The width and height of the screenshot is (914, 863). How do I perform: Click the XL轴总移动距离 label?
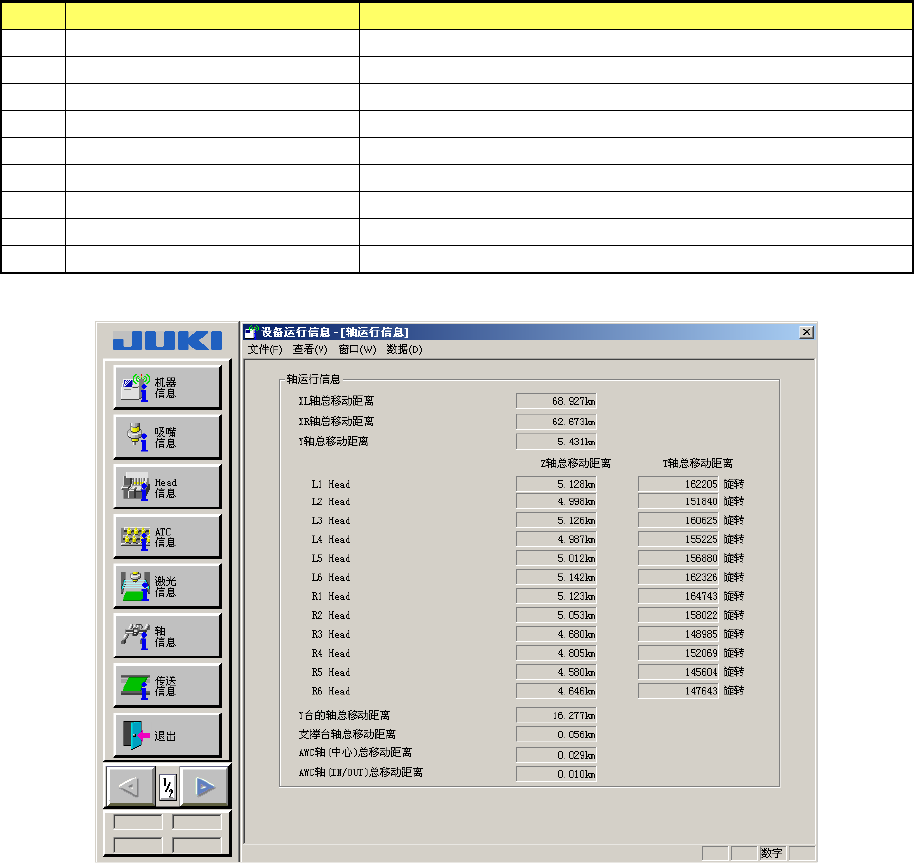click(336, 401)
